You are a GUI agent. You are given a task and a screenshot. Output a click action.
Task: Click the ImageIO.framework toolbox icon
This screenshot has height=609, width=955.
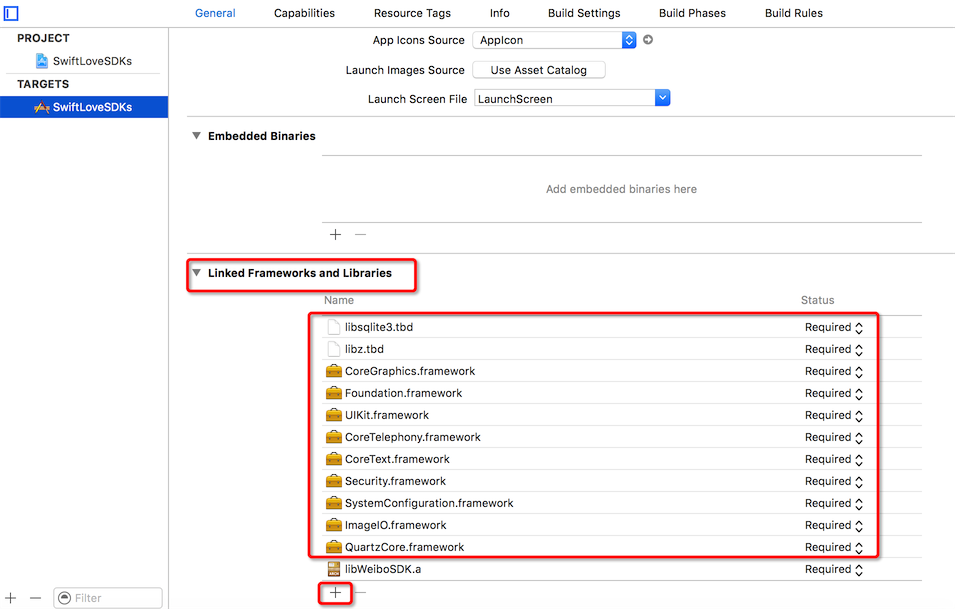pyautogui.click(x=334, y=524)
